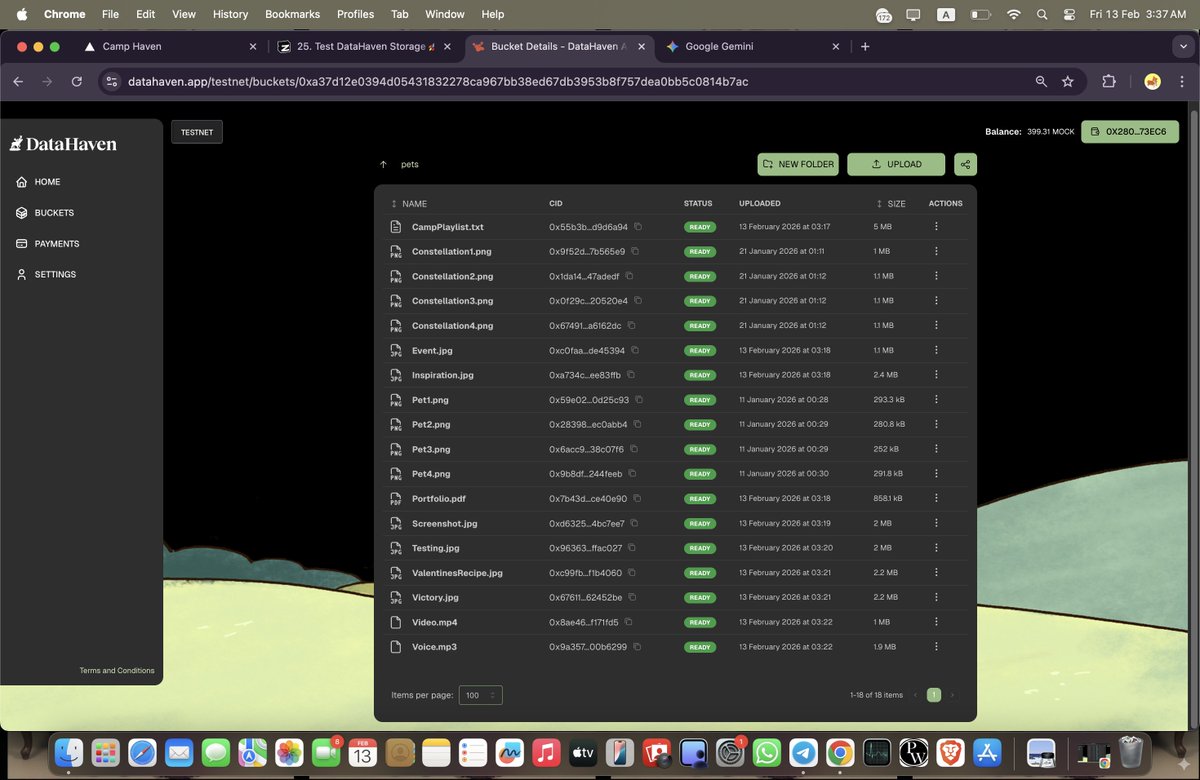
Task: Switch to the Test DataHaven Storage tab
Action: click(x=366, y=46)
